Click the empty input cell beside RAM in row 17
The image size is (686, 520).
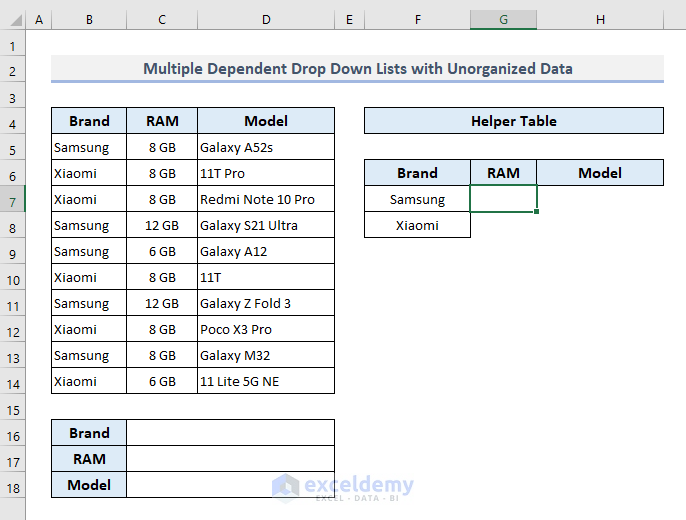(231, 459)
